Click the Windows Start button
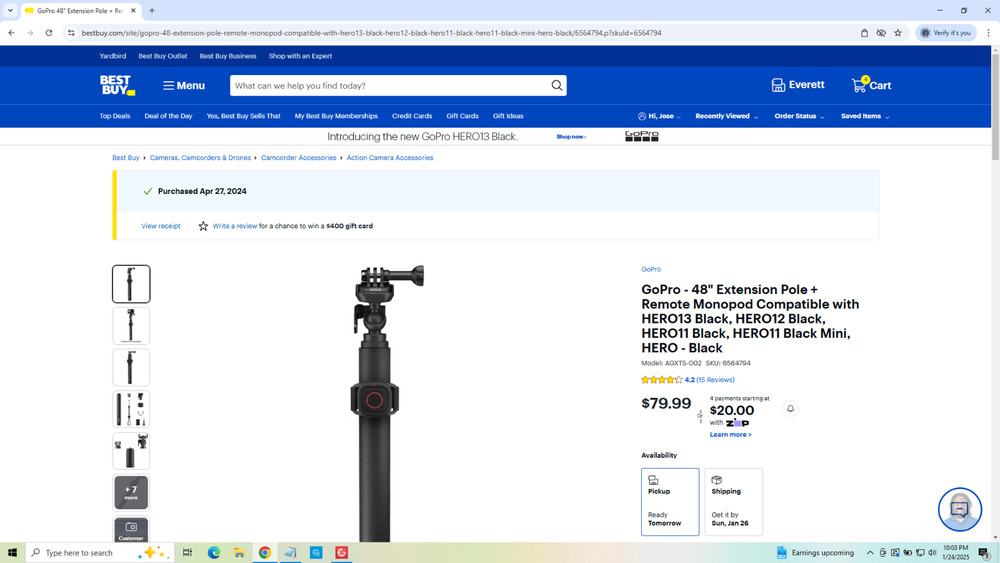Image resolution: width=1000 pixels, height=563 pixels. (12, 553)
